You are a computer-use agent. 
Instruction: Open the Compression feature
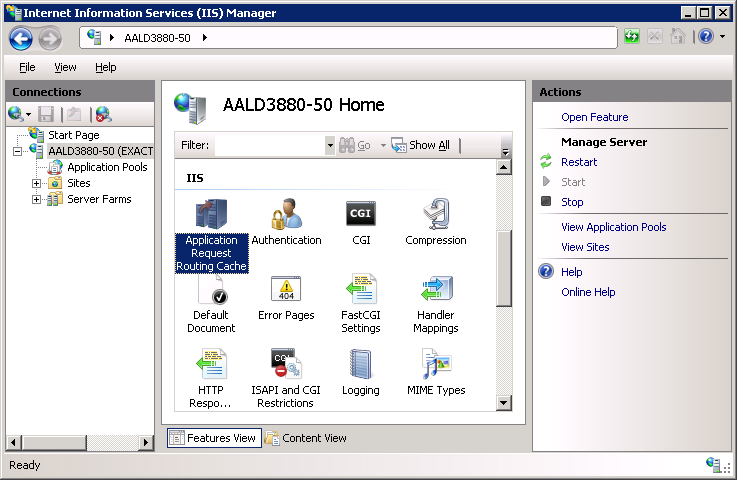pyautogui.click(x=436, y=222)
